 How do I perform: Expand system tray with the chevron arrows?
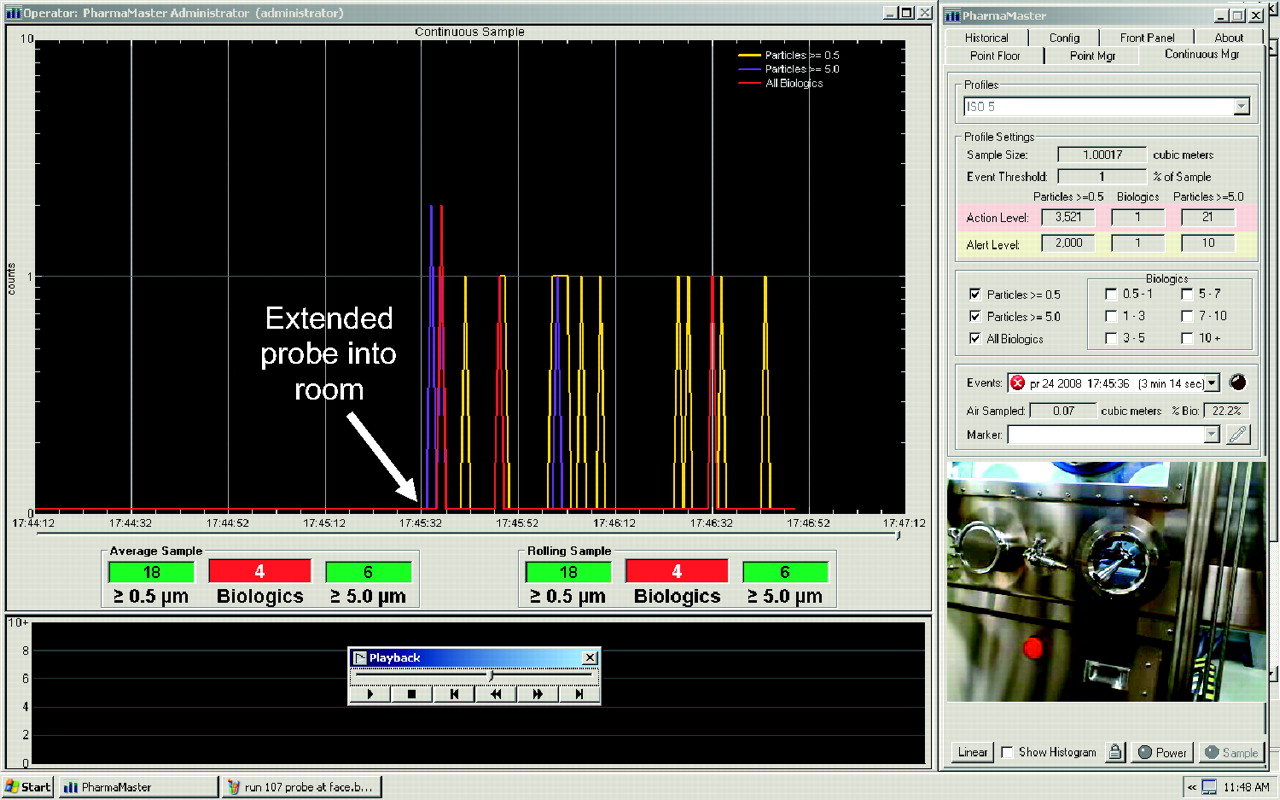pos(1192,787)
